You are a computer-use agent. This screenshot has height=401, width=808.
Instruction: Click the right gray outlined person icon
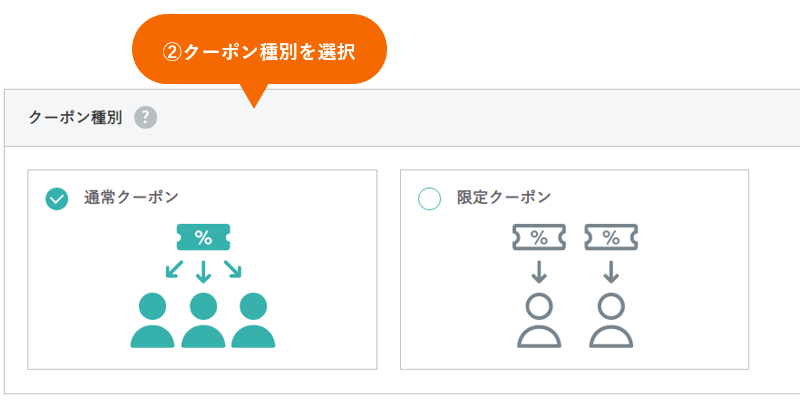click(611, 321)
